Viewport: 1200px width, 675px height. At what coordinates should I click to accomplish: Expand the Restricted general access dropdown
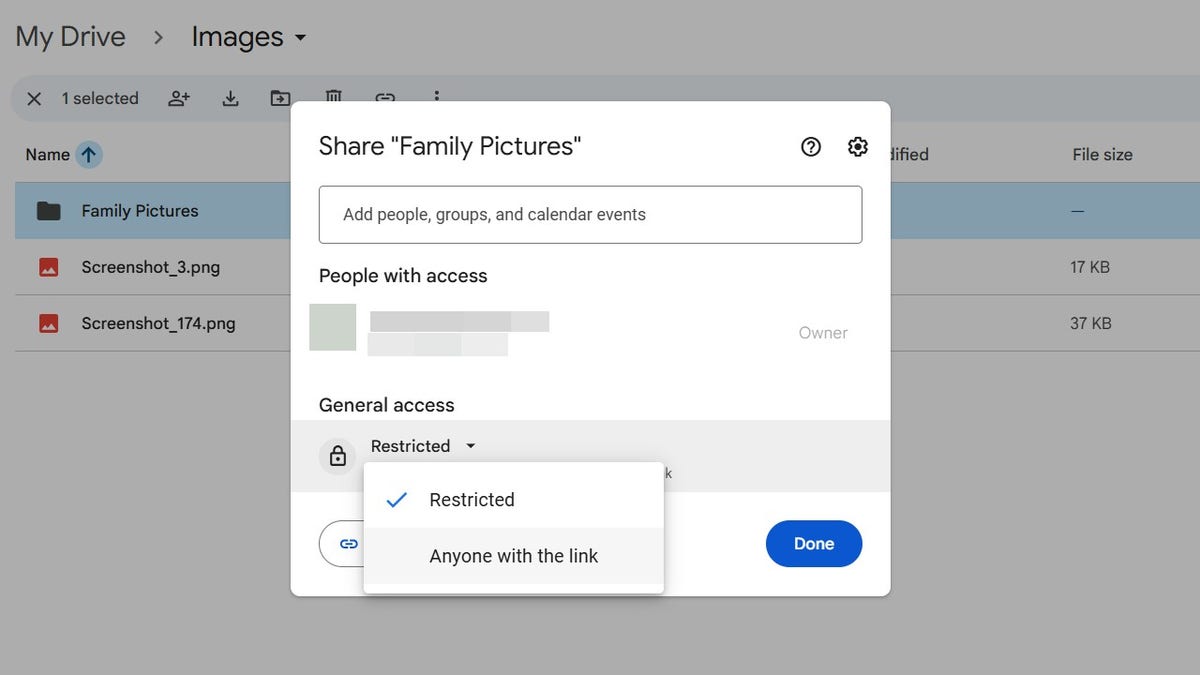click(423, 445)
